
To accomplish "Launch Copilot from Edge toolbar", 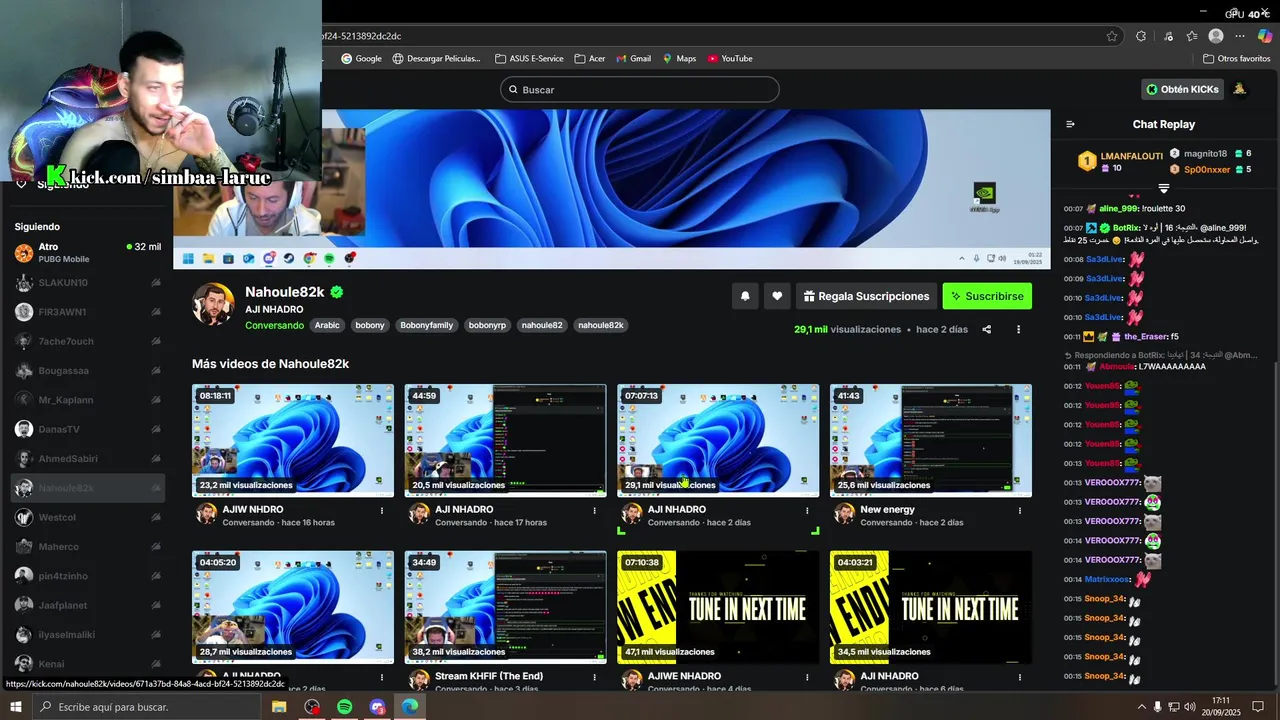I will pyautogui.click(x=1265, y=36).
